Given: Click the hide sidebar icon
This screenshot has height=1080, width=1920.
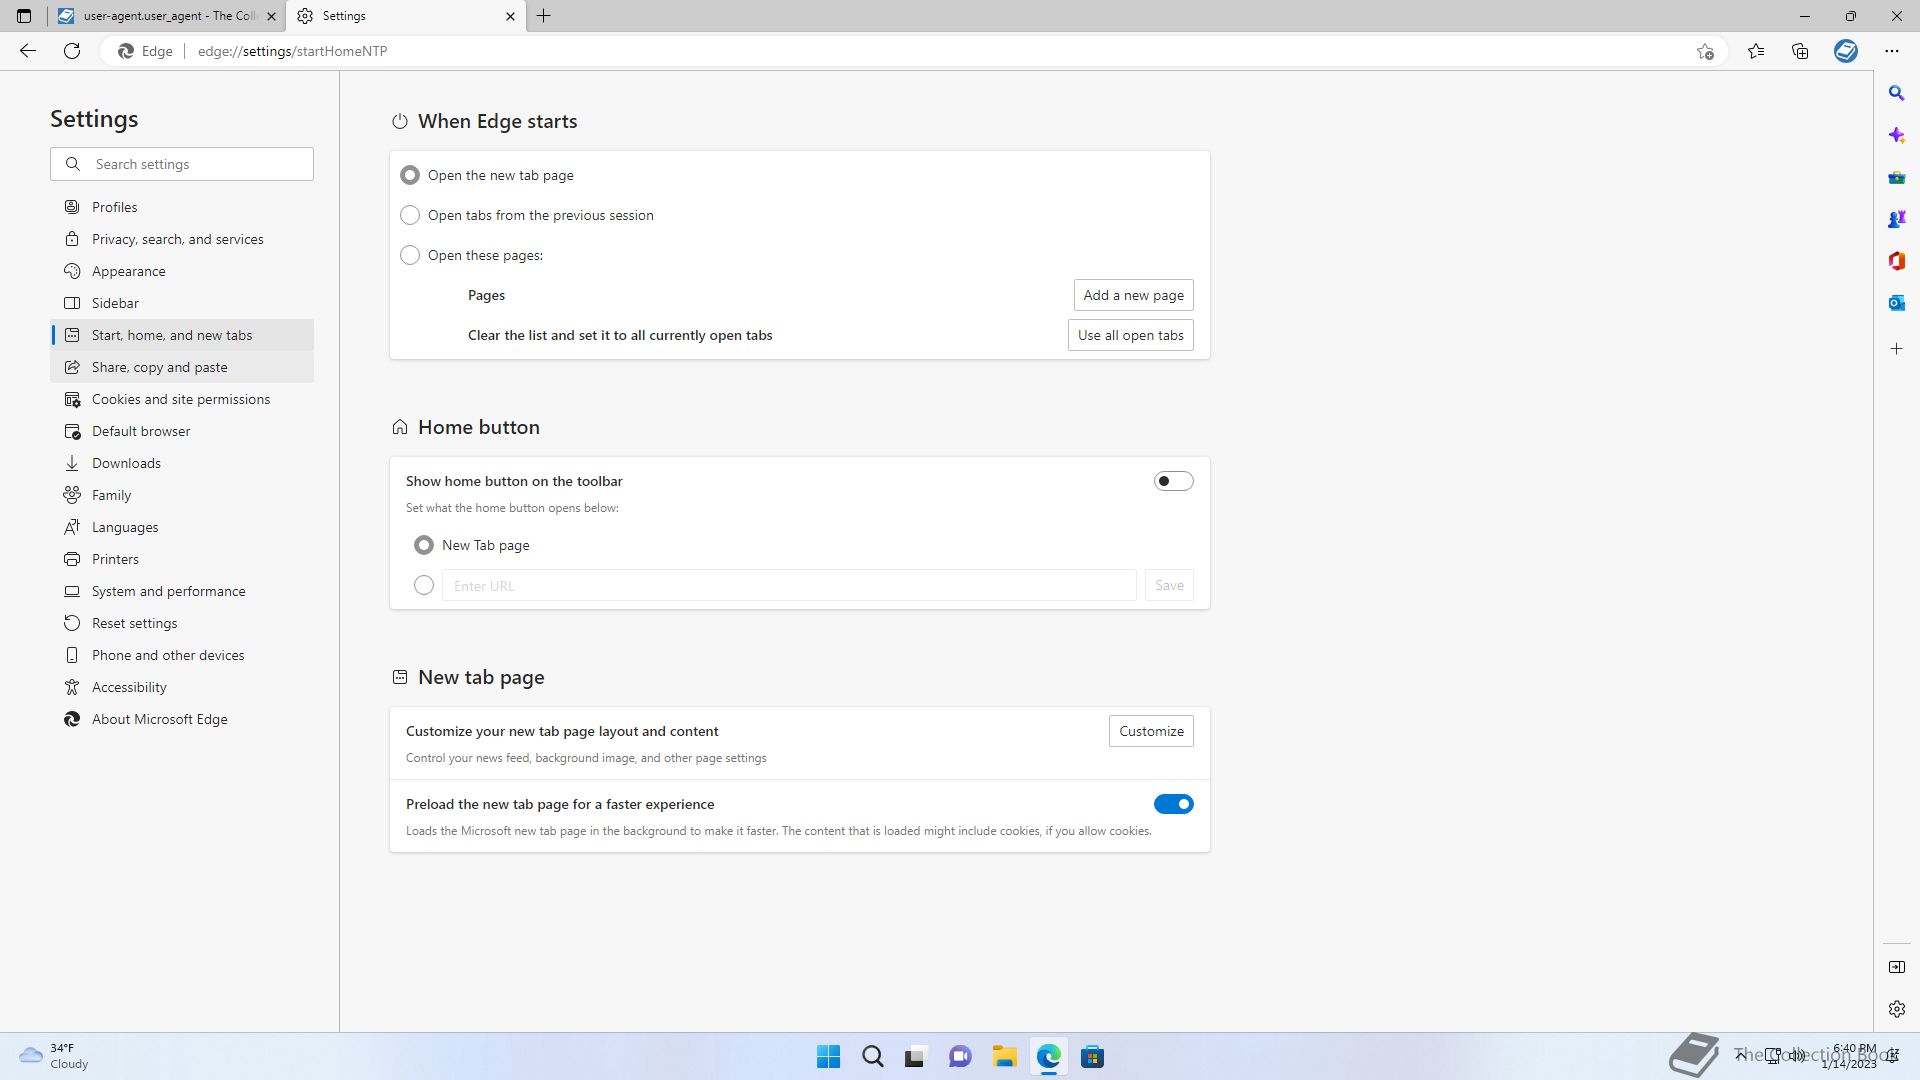Looking at the screenshot, I should click(1896, 967).
